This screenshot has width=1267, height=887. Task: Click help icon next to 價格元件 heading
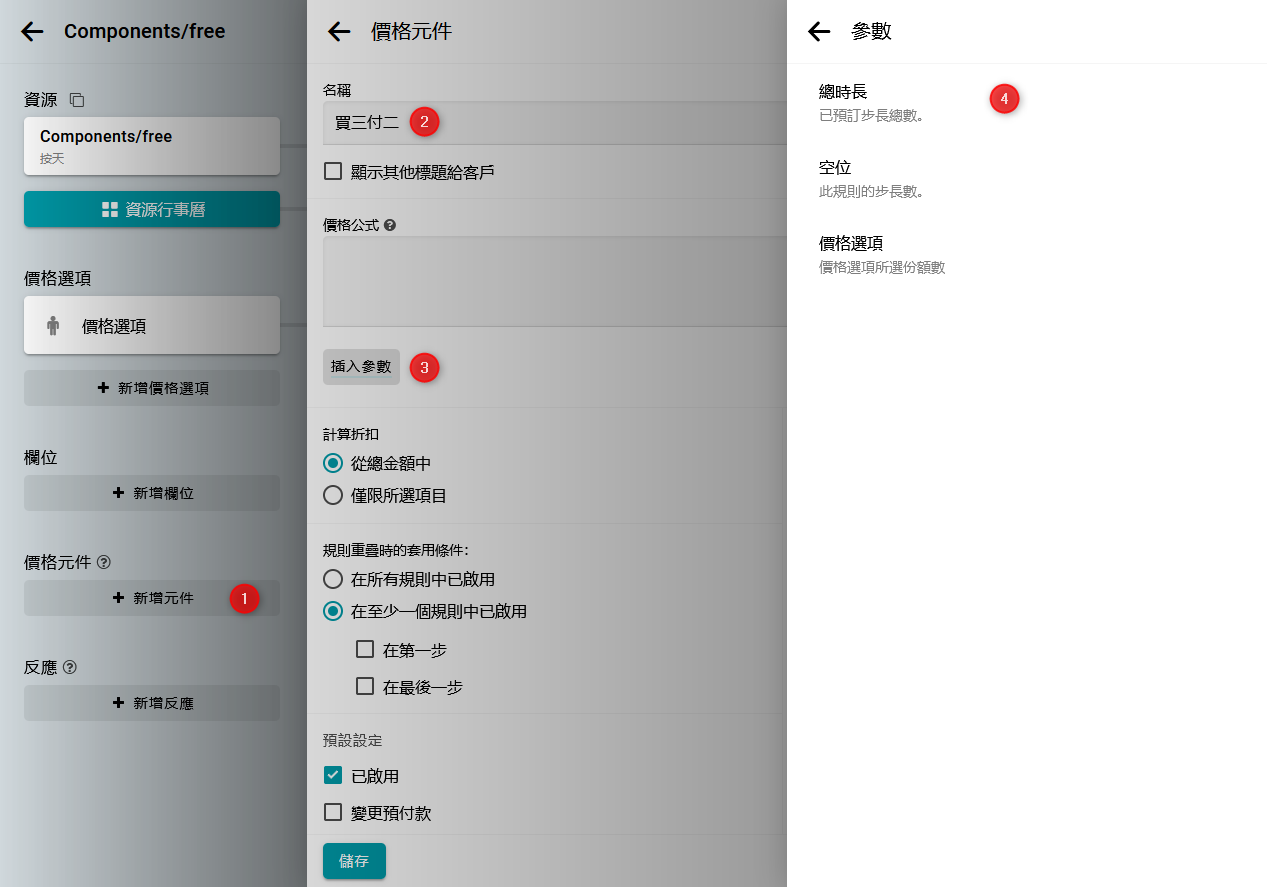[104, 563]
